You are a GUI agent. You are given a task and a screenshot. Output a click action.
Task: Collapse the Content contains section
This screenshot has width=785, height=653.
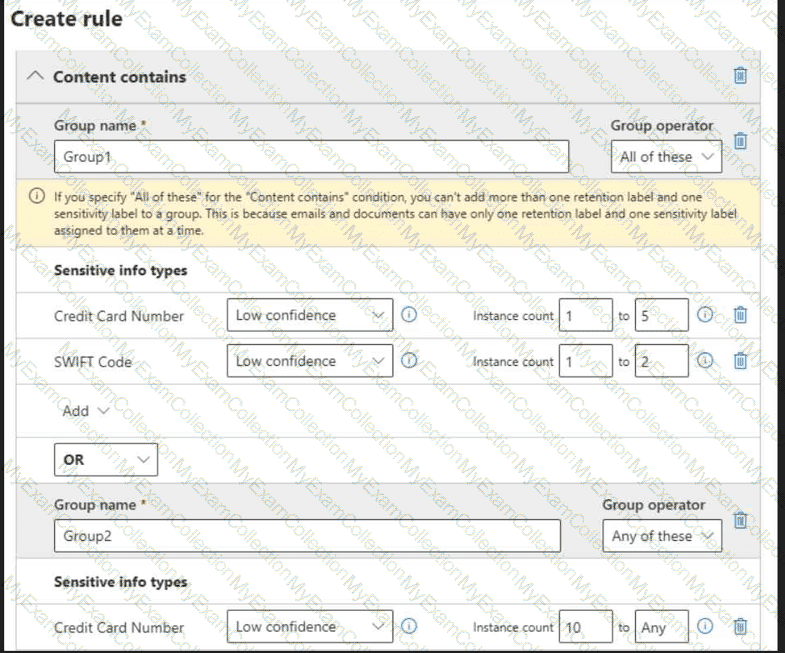34,76
